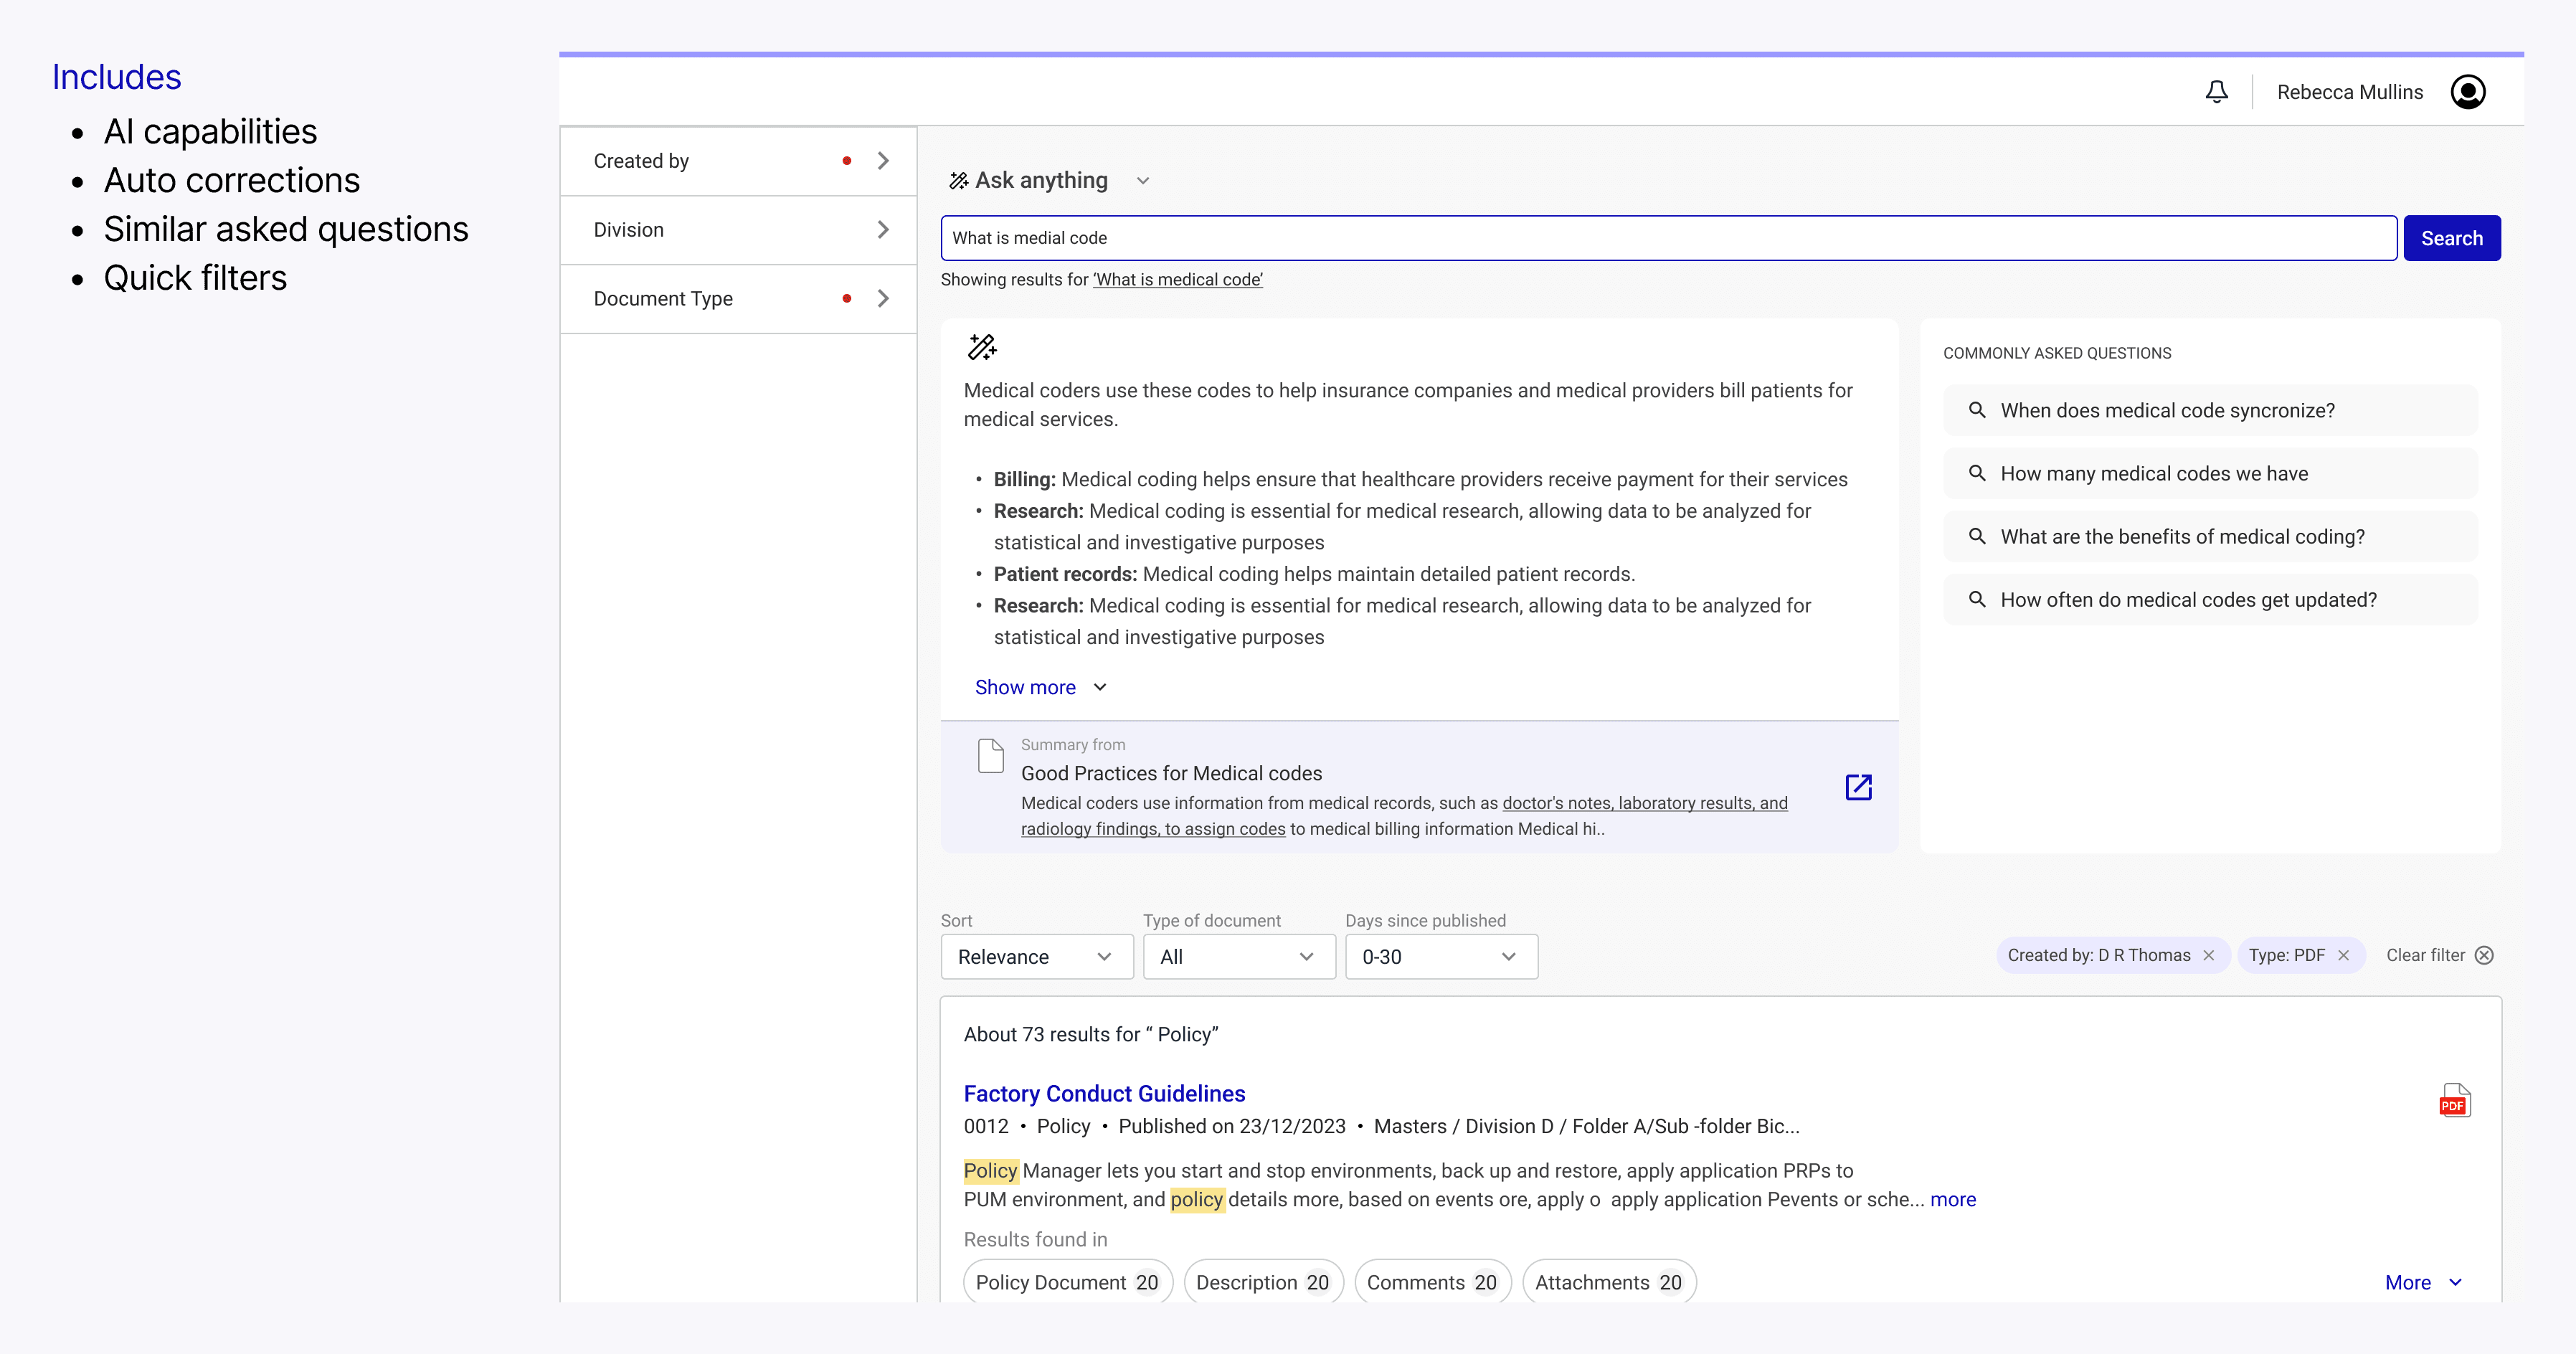Screen dimensions: 2576x1354
Task: Remove the Created by D R Thomas filter chip
Action: point(2209,955)
